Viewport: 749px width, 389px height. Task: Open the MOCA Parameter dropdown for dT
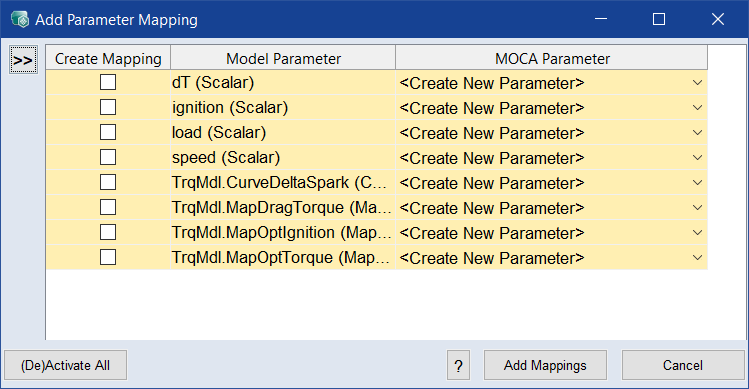pyautogui.click(x=697, y=83)
